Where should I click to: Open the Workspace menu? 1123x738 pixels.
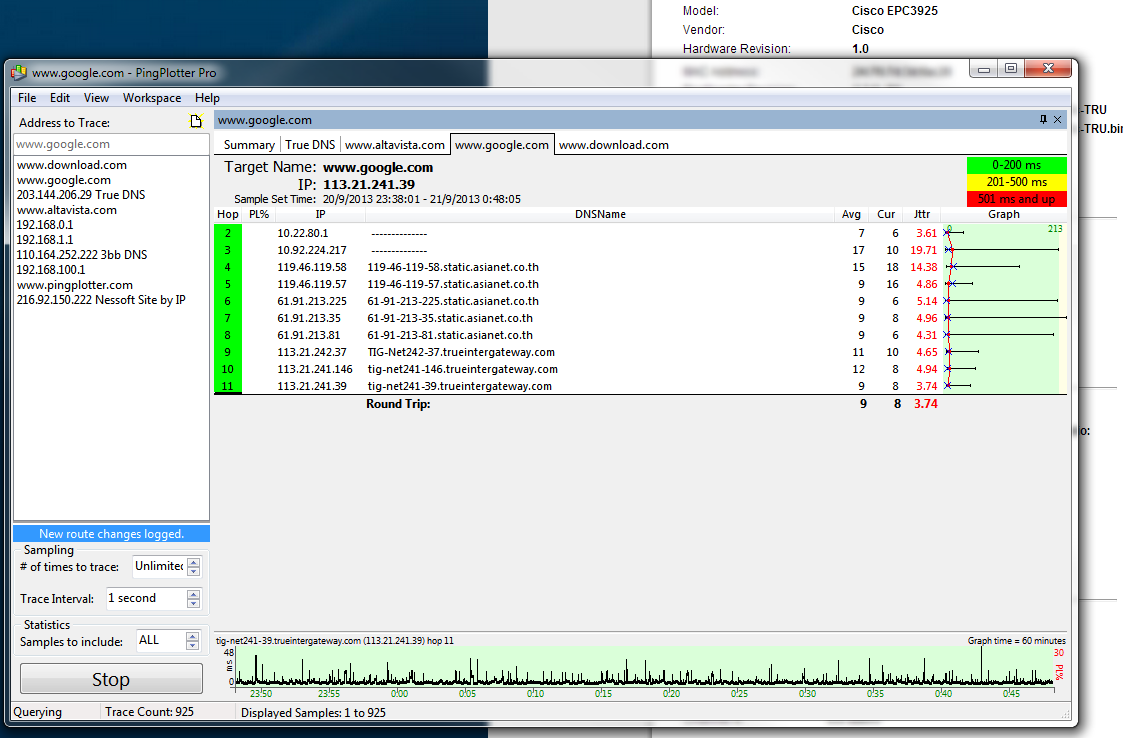click(x=152, y=98)
